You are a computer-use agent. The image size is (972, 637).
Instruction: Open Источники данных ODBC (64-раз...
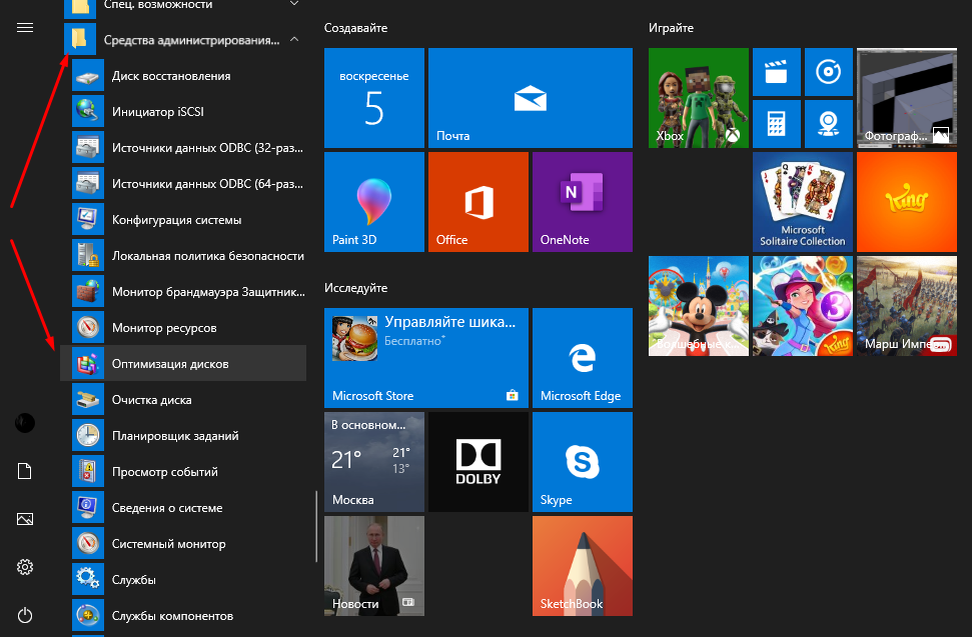183,183
